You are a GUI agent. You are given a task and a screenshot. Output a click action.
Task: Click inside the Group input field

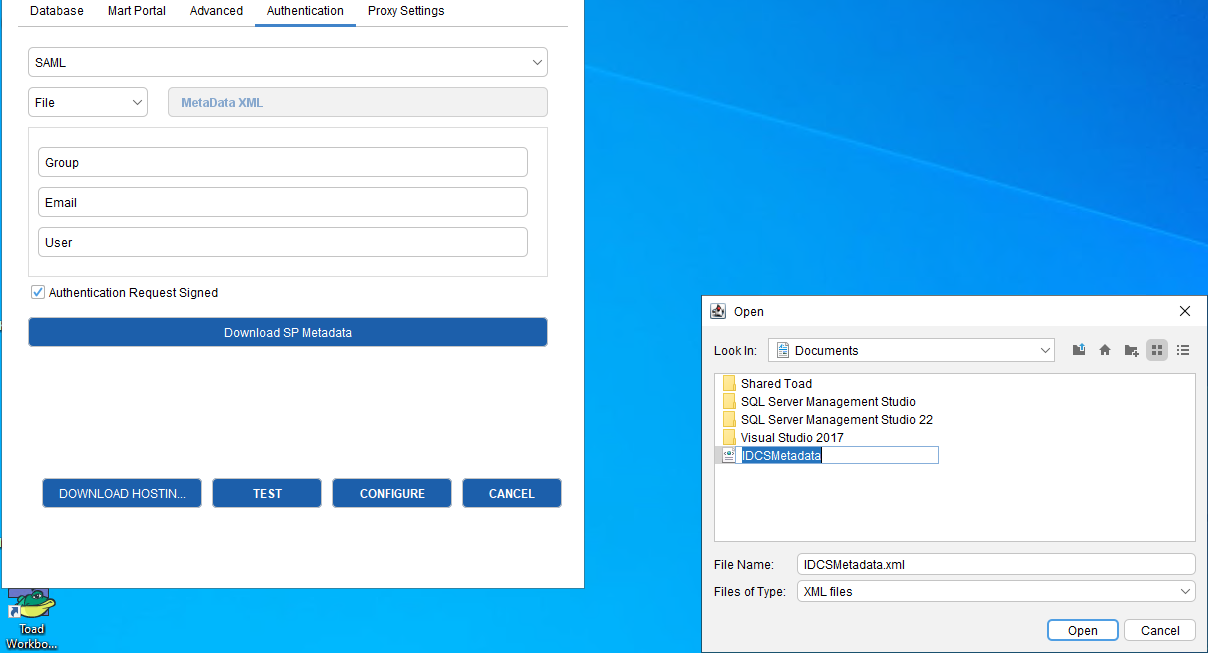[282, 162]
